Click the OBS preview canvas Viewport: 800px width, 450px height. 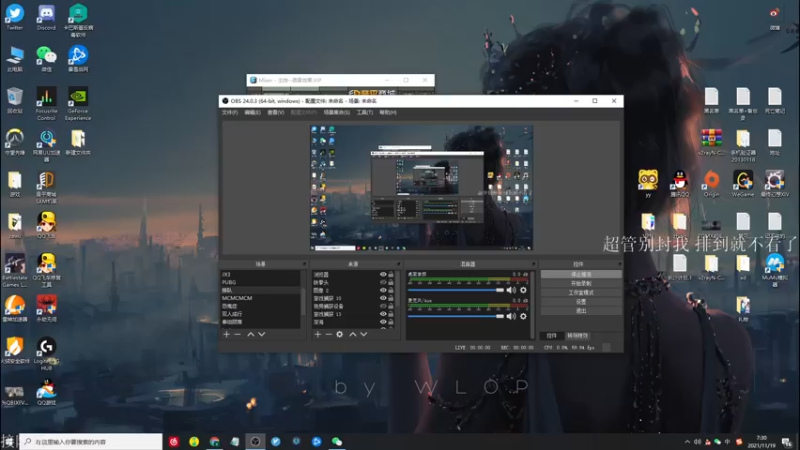pyautogui.click(x=421, y=188)
